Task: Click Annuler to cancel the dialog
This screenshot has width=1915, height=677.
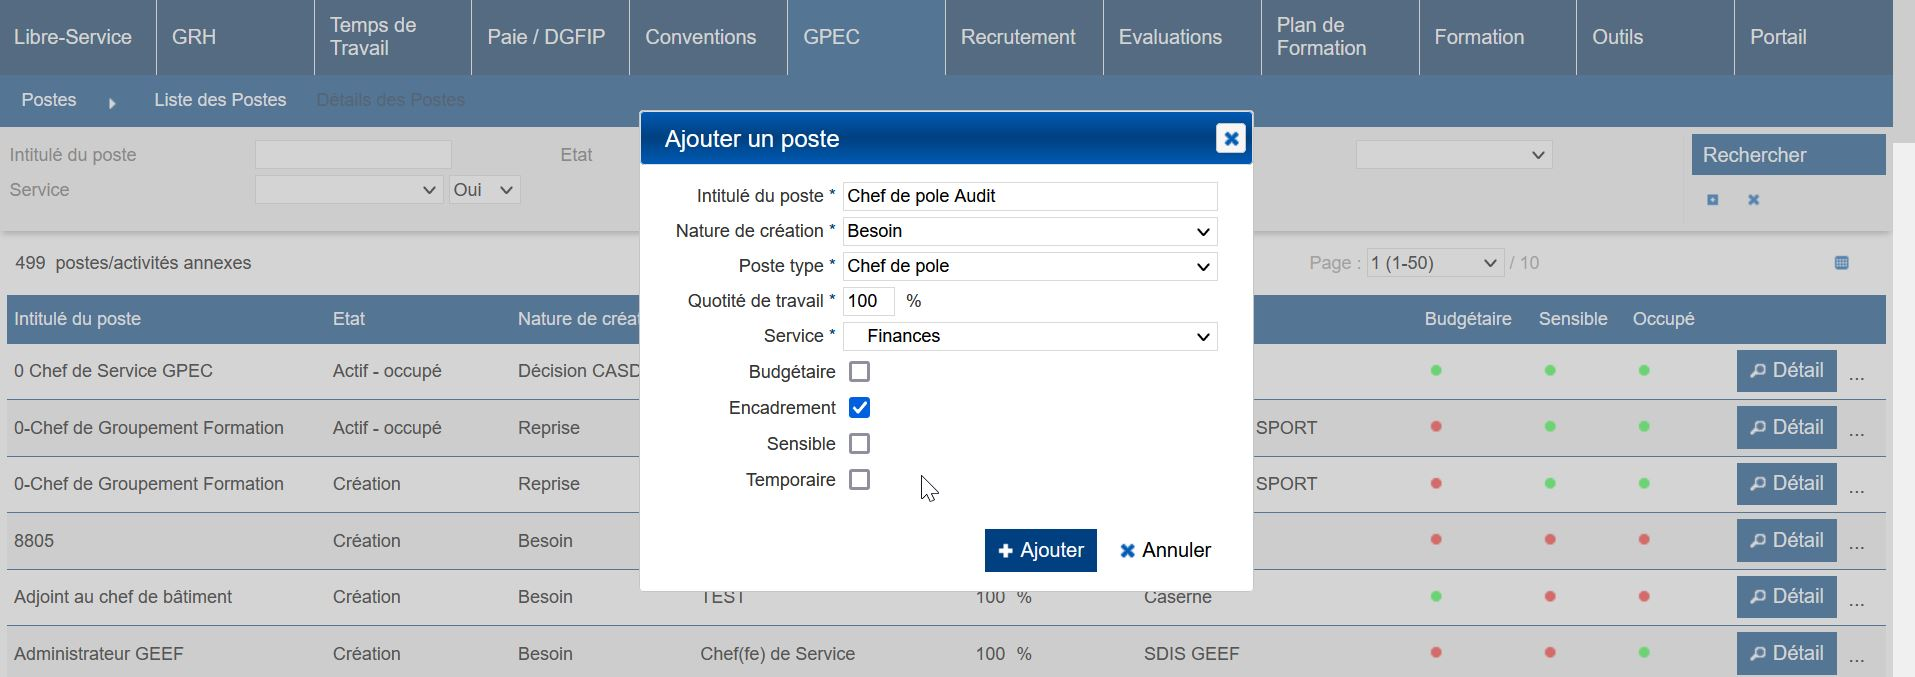Action: pyautogui.click(x=1165, y=551)
